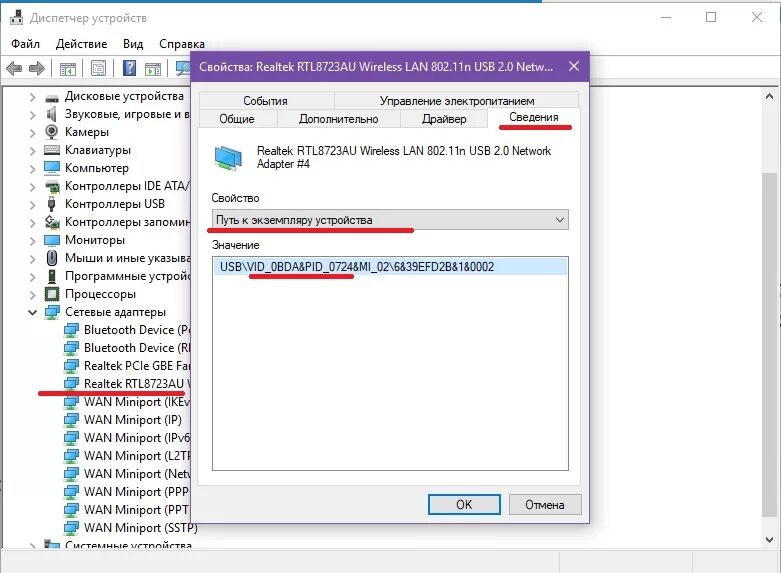This screenshot has height=573, width=781.
Task: Click the OK button
Action: (464, 505)
